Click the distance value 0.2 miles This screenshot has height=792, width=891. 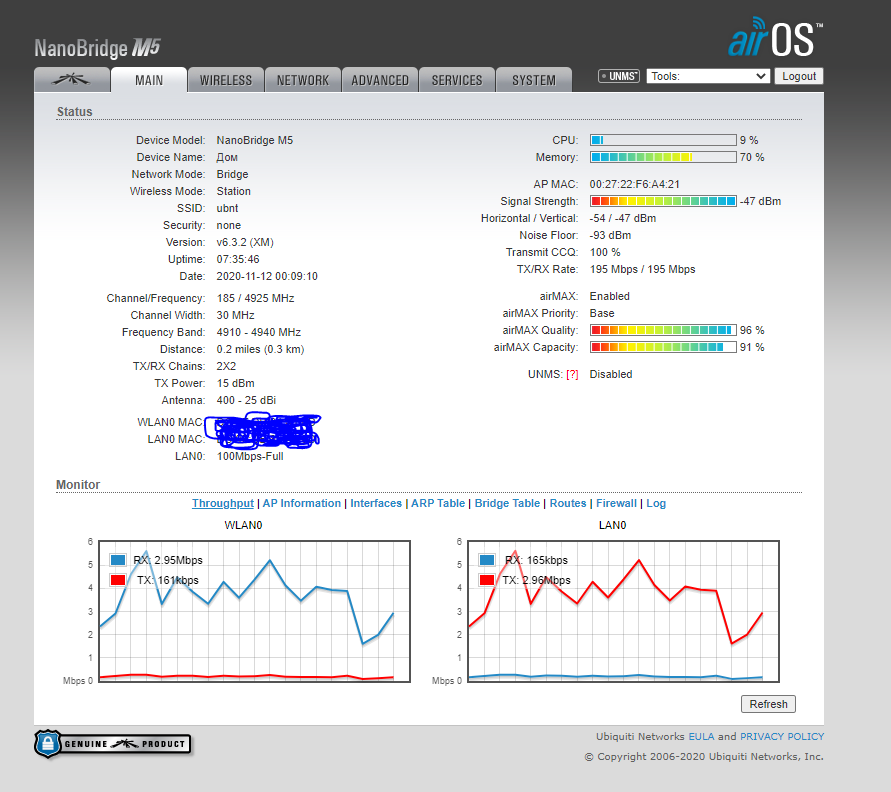coord(260,349)
